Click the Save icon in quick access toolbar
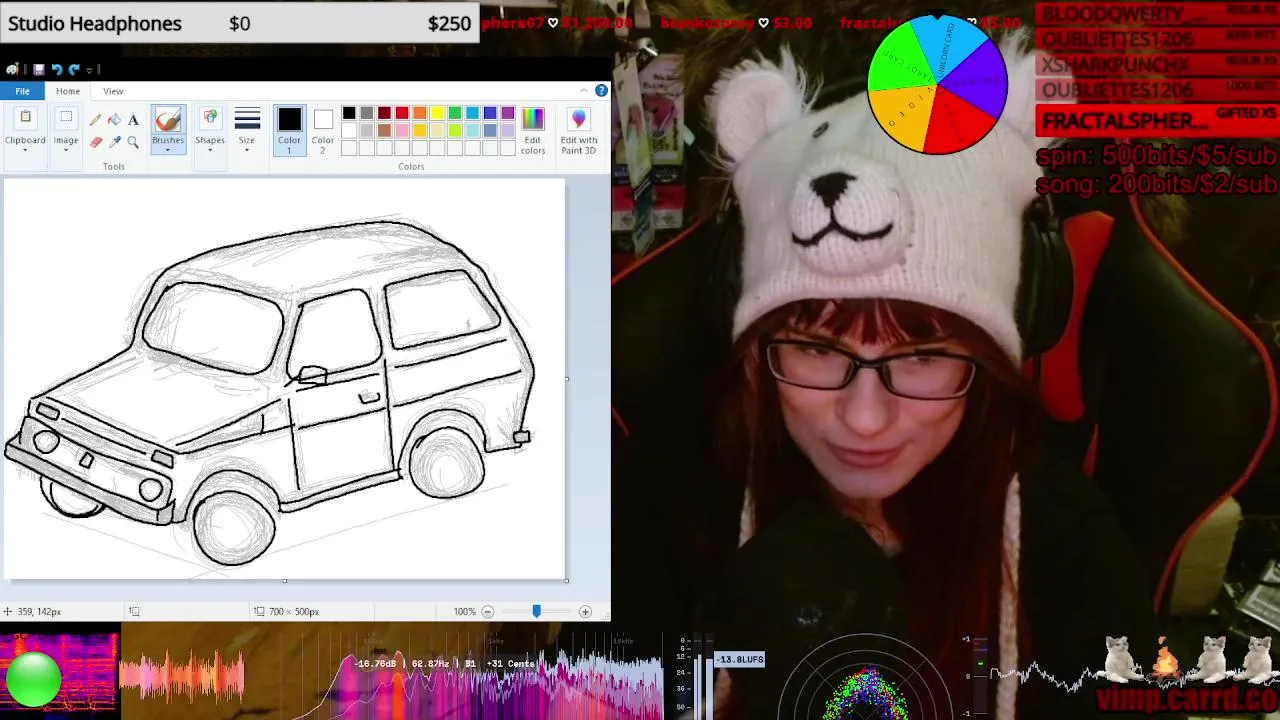The width and height of the screenshot is (1280, 720). pyautogui.click(x=38, y=69)
